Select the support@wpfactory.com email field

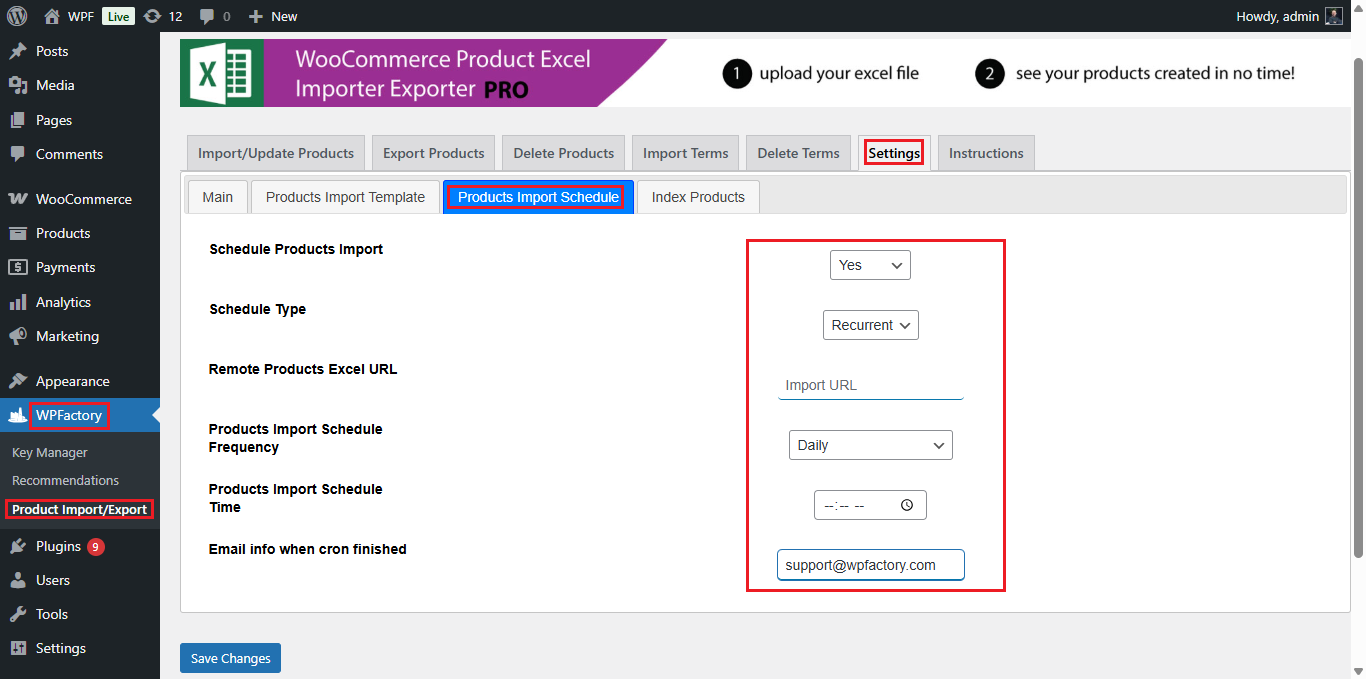click(x=869, y=564)
